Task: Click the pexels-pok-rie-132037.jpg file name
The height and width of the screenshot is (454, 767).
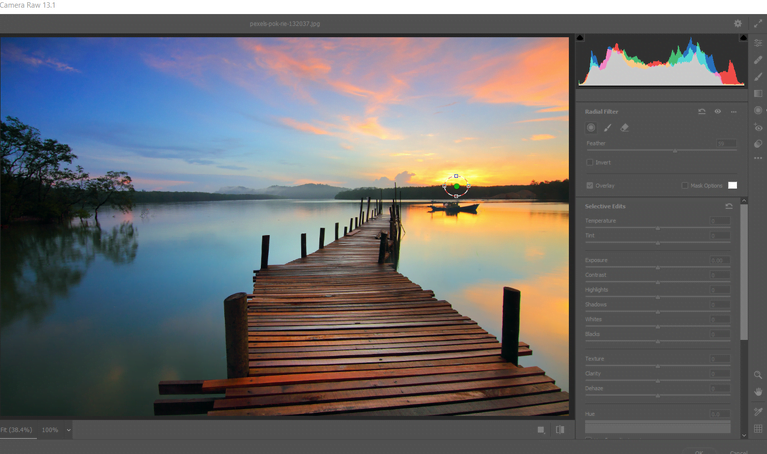Action: click(285, 23)
